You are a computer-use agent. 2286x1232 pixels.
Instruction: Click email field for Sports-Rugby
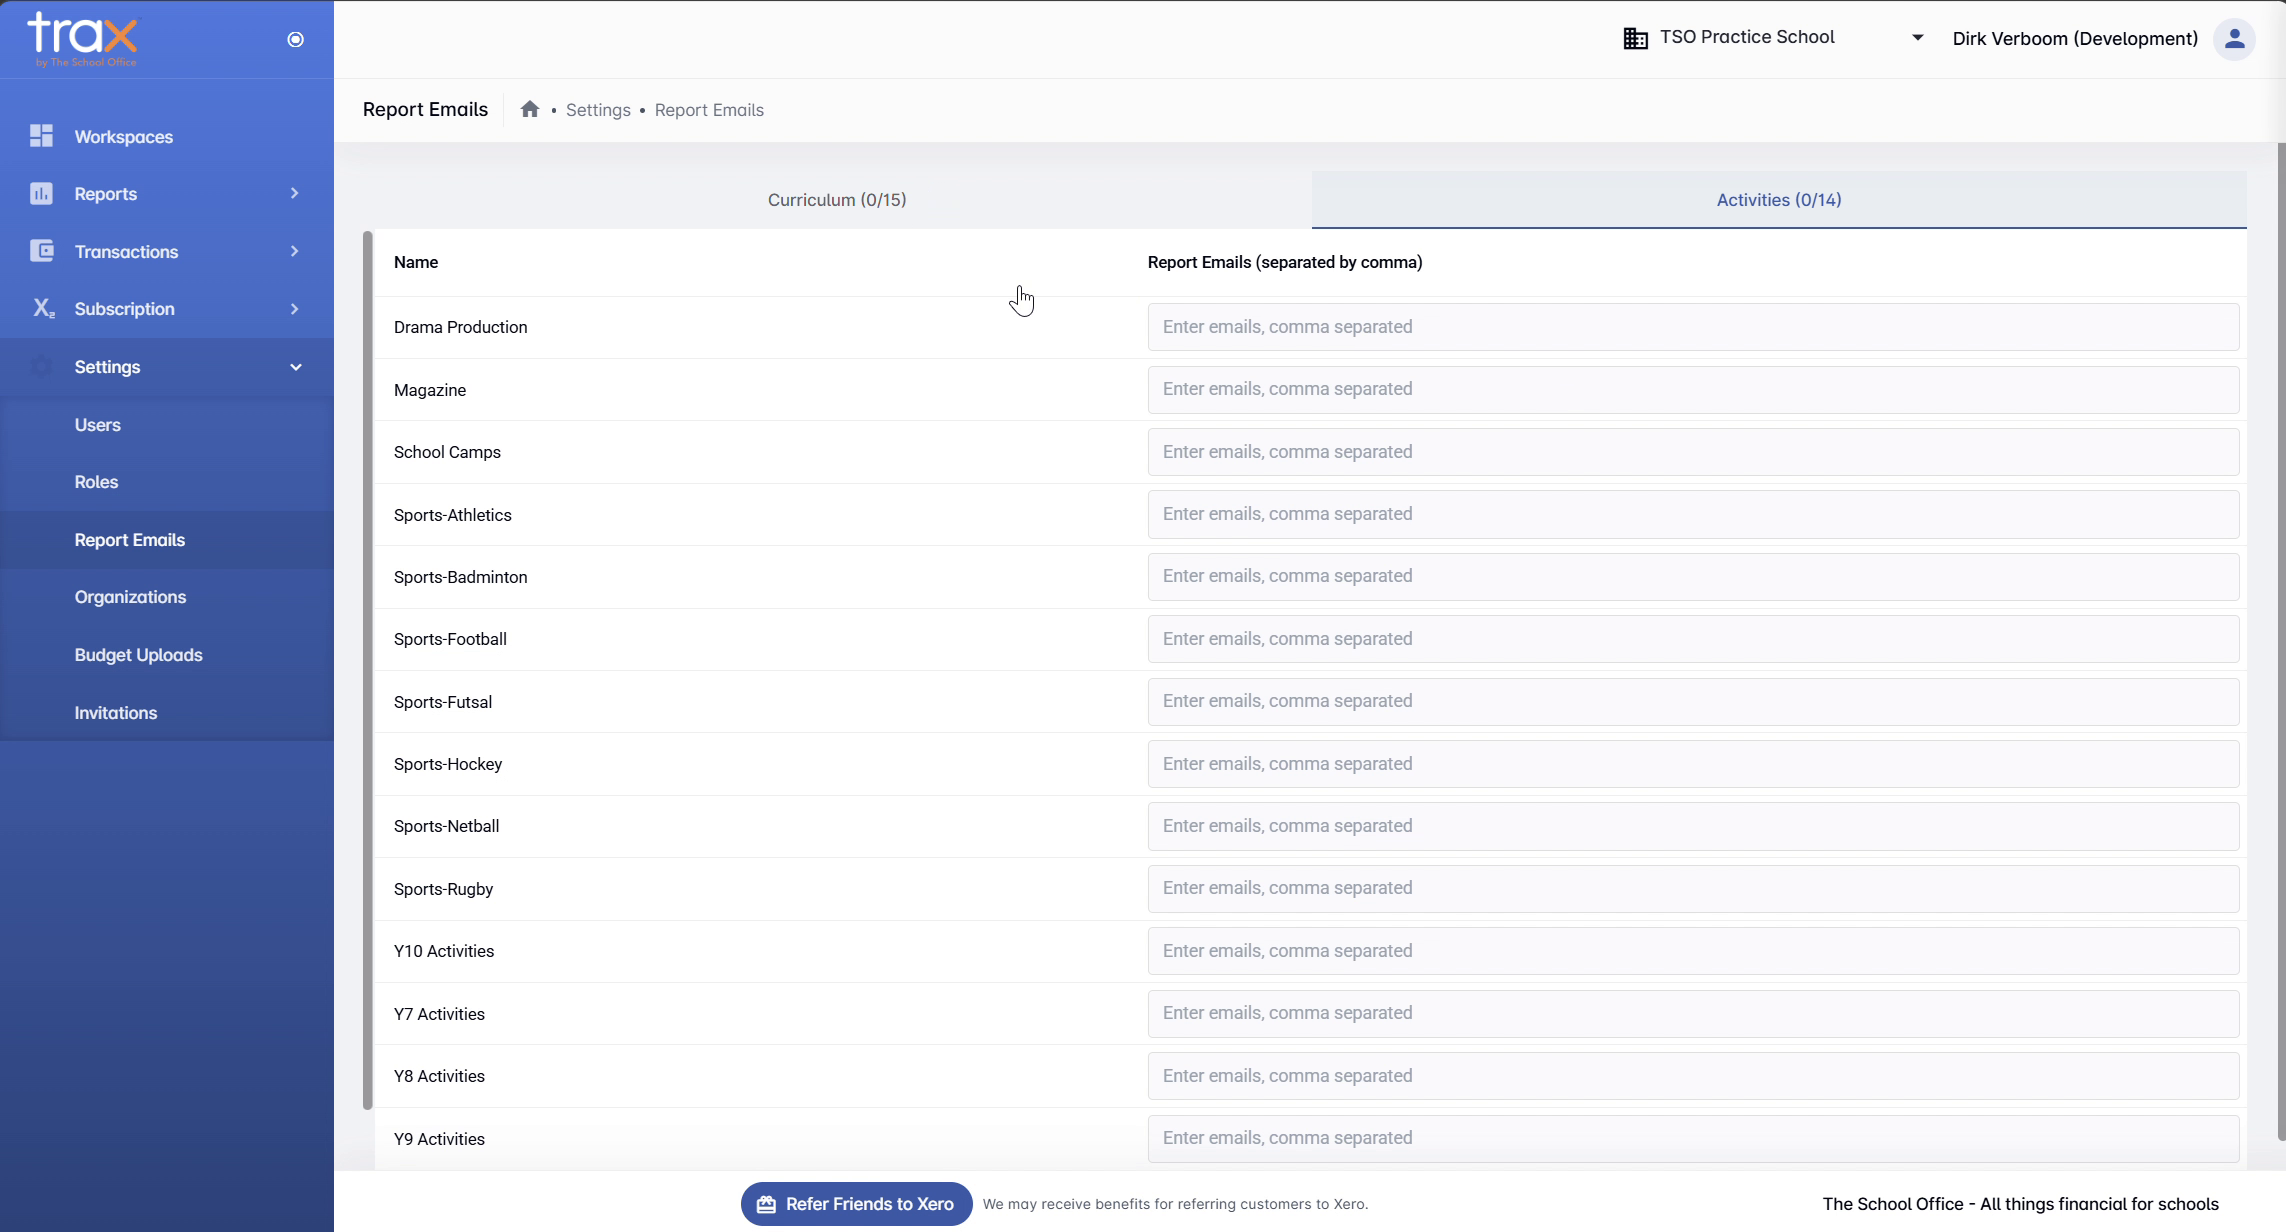coord(1693,888)
